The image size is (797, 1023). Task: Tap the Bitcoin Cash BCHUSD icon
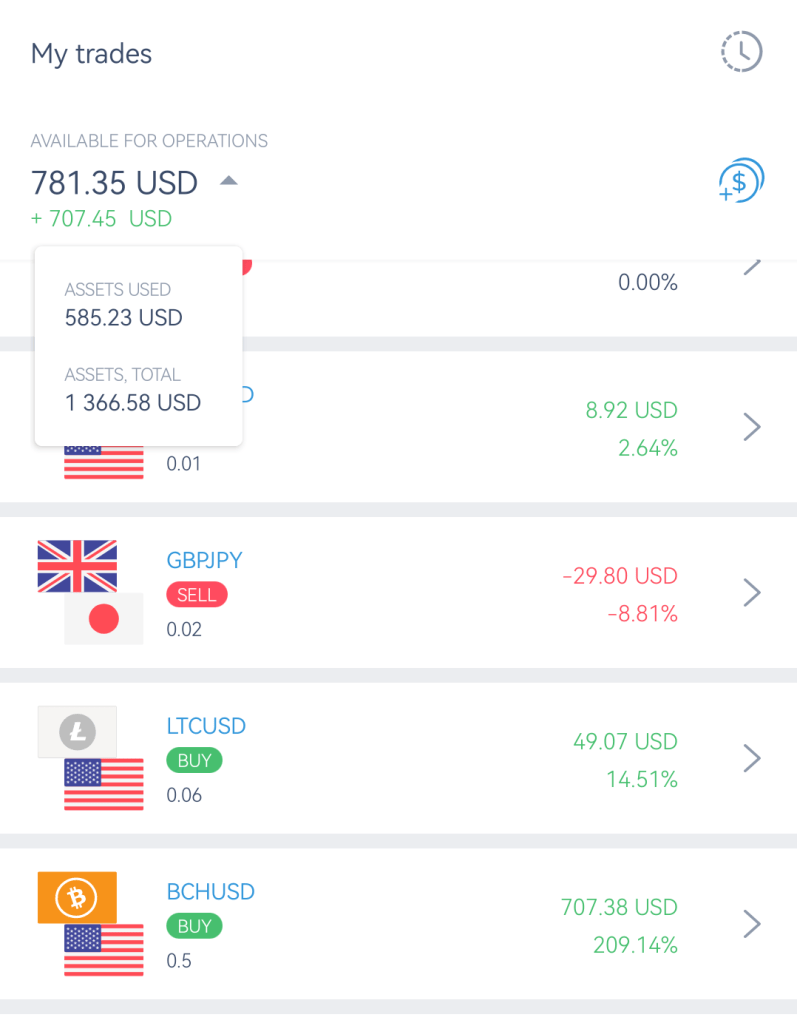click(x=90, y=924)
